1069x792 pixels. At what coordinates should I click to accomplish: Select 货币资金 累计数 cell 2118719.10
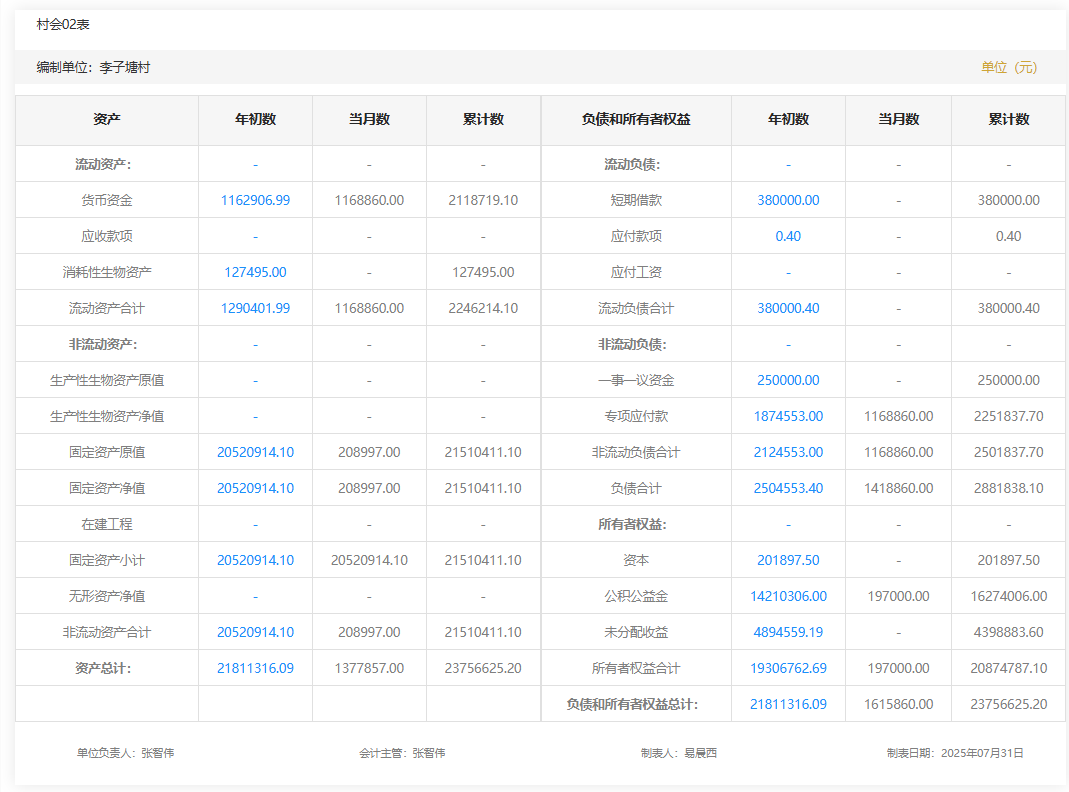pyautogui.click(x=483, y=200)
